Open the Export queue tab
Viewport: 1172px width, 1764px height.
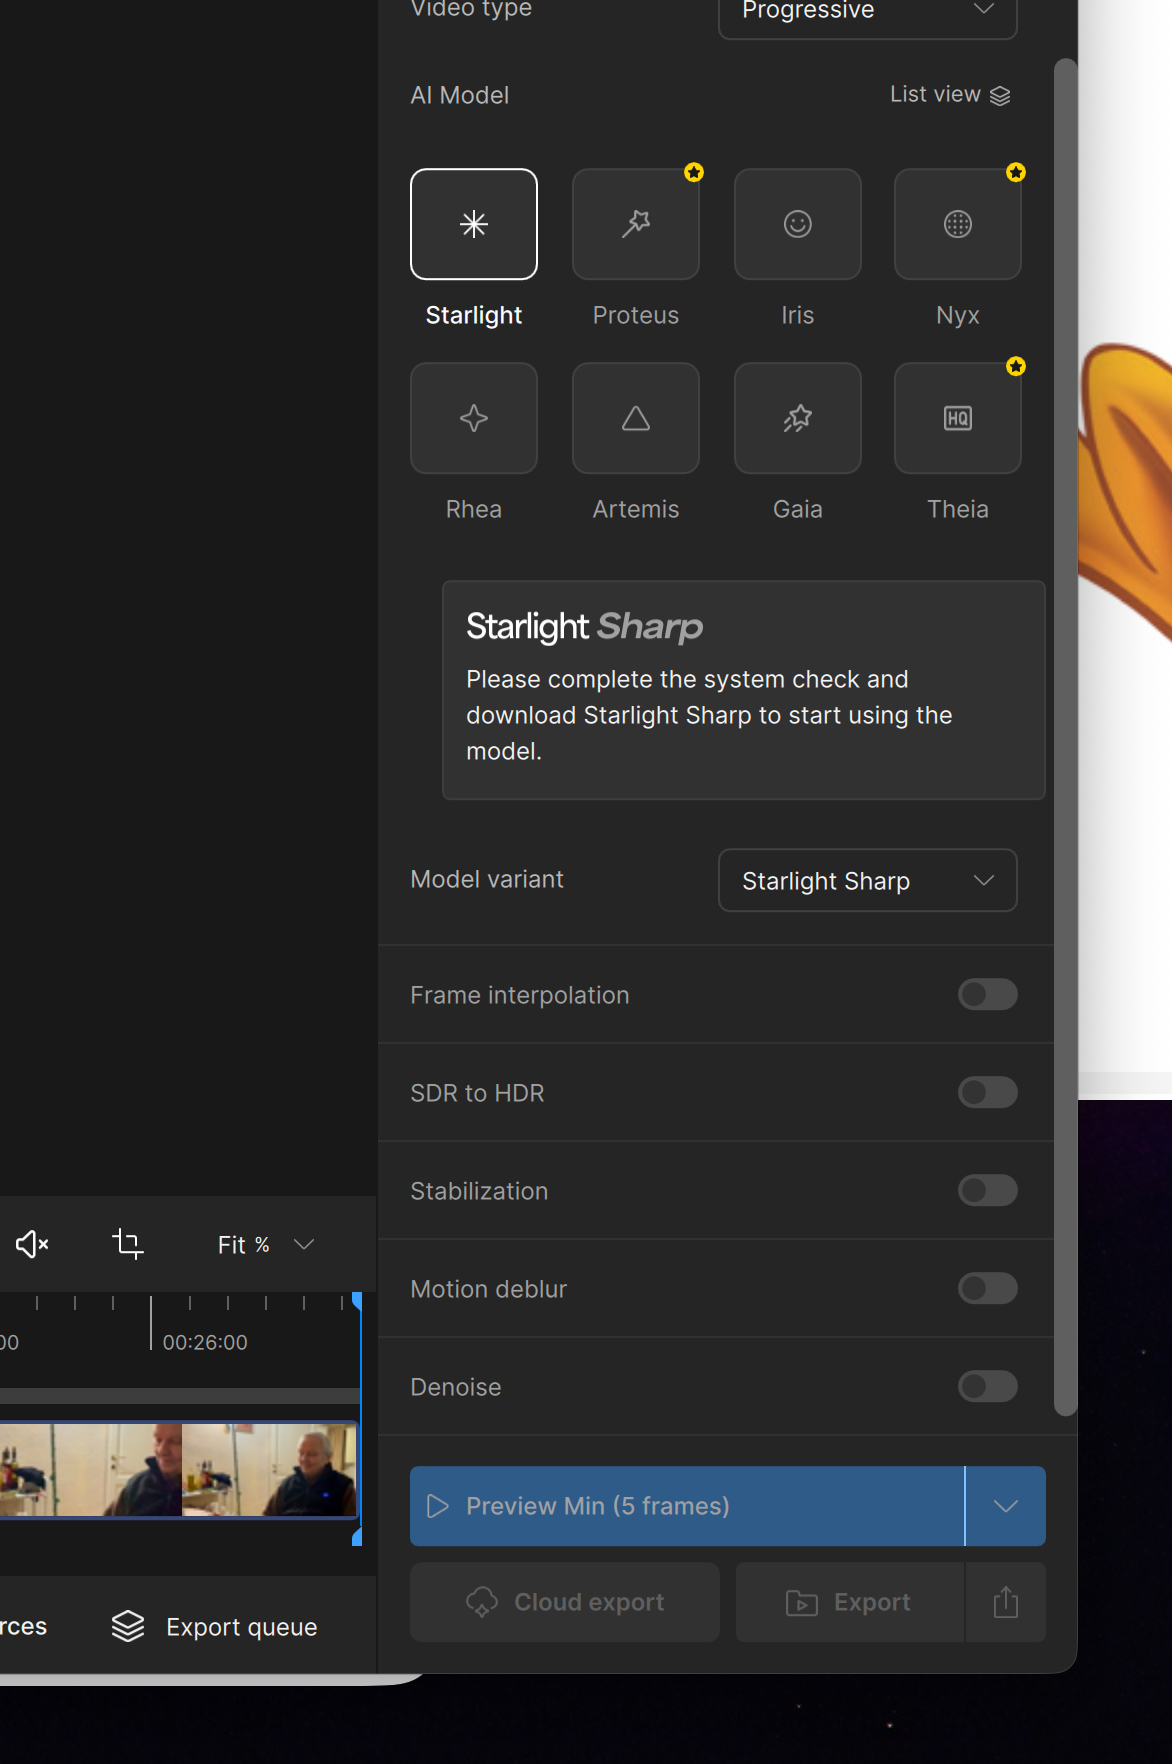point(215,1627)
